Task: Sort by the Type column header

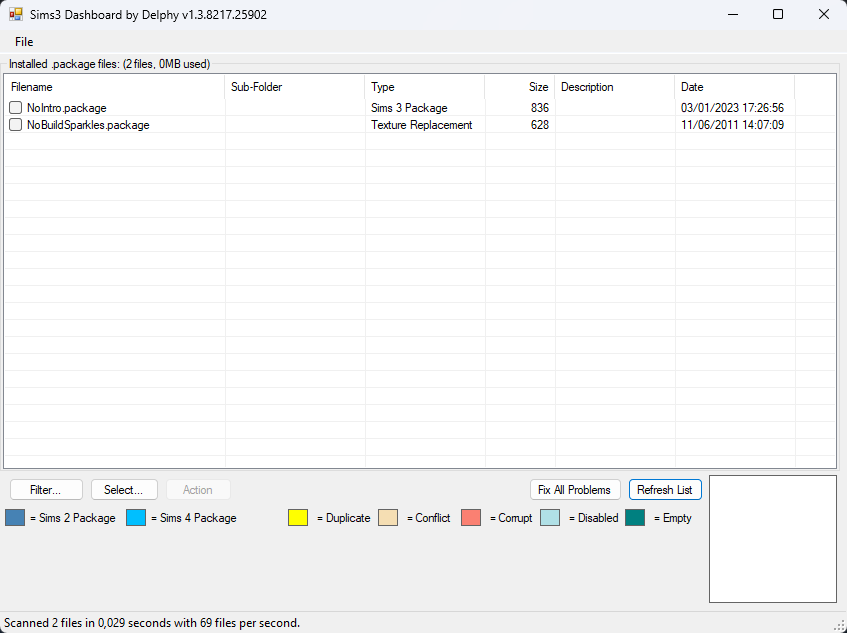Action: (x=425, y=87)
